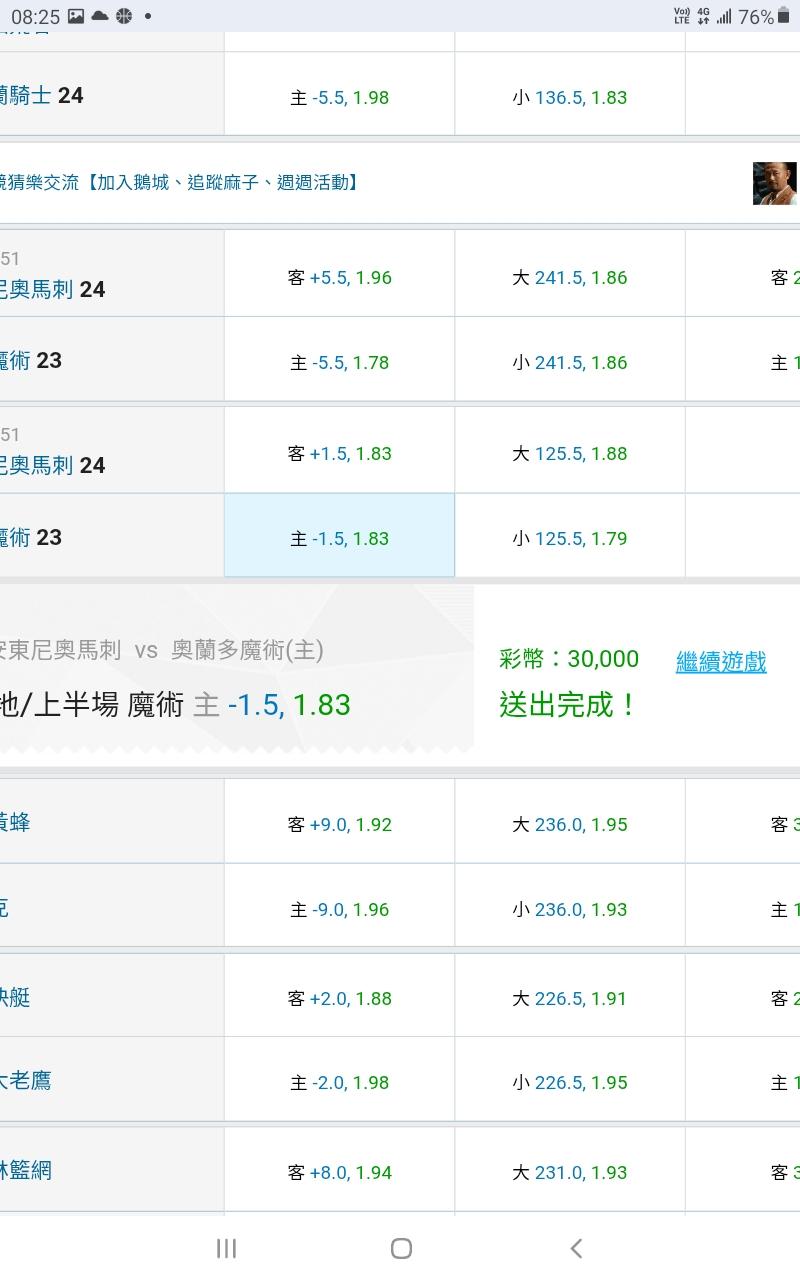Open the 競猜樂交流 announcement link
Image resolution: width=800 pixels, height=1280 pixels.
[180, 182]
